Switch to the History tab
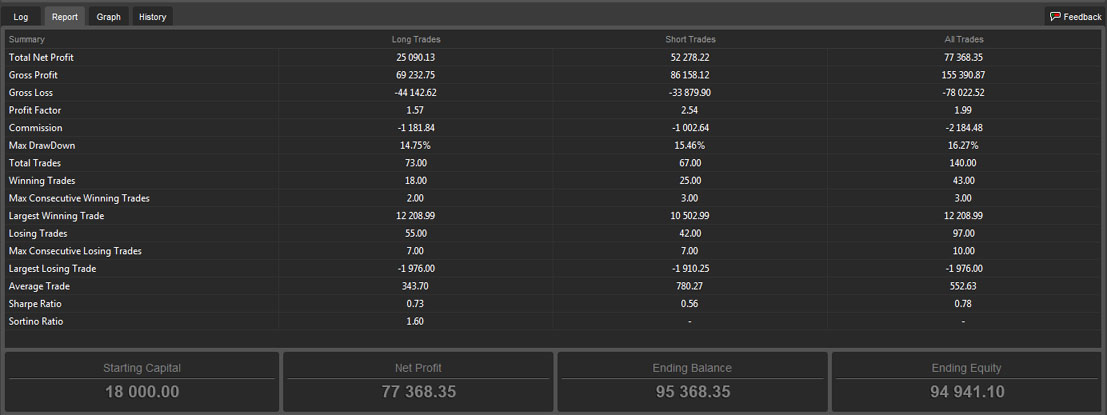The height and width of the screenshot is (415, 1107). pos(152,17)
